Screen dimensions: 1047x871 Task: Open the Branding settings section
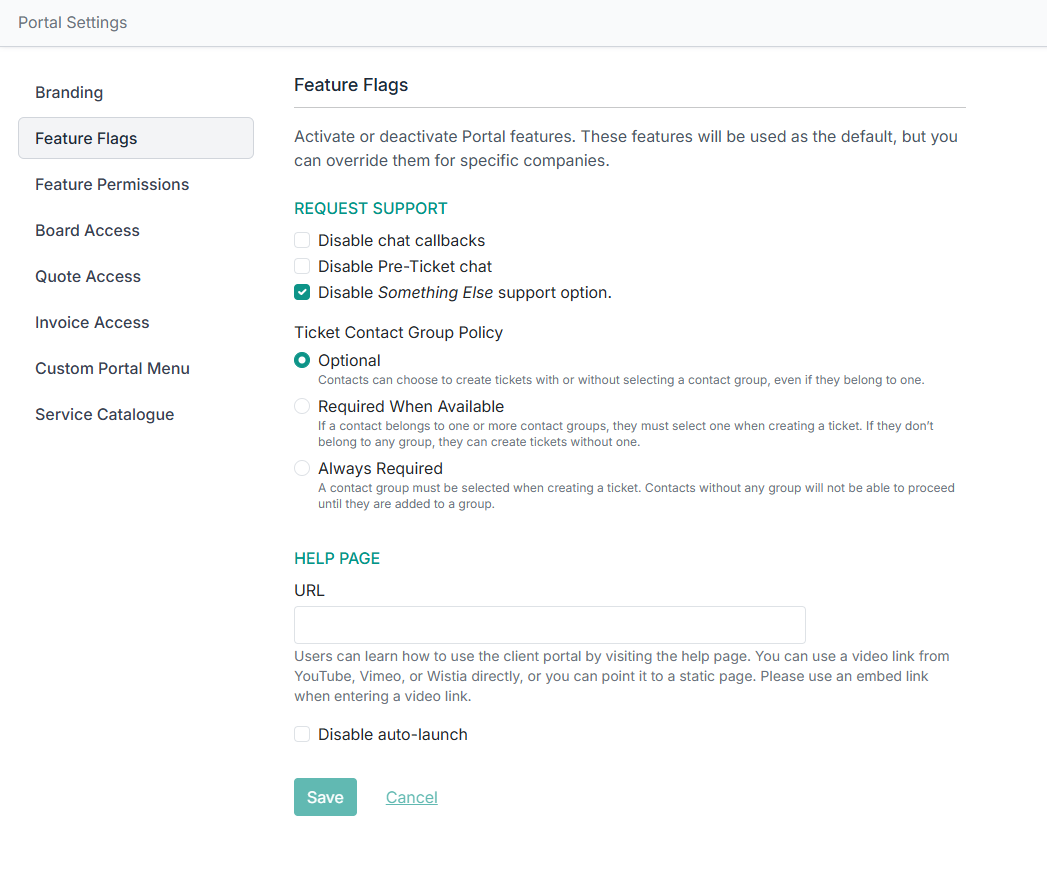69,93
